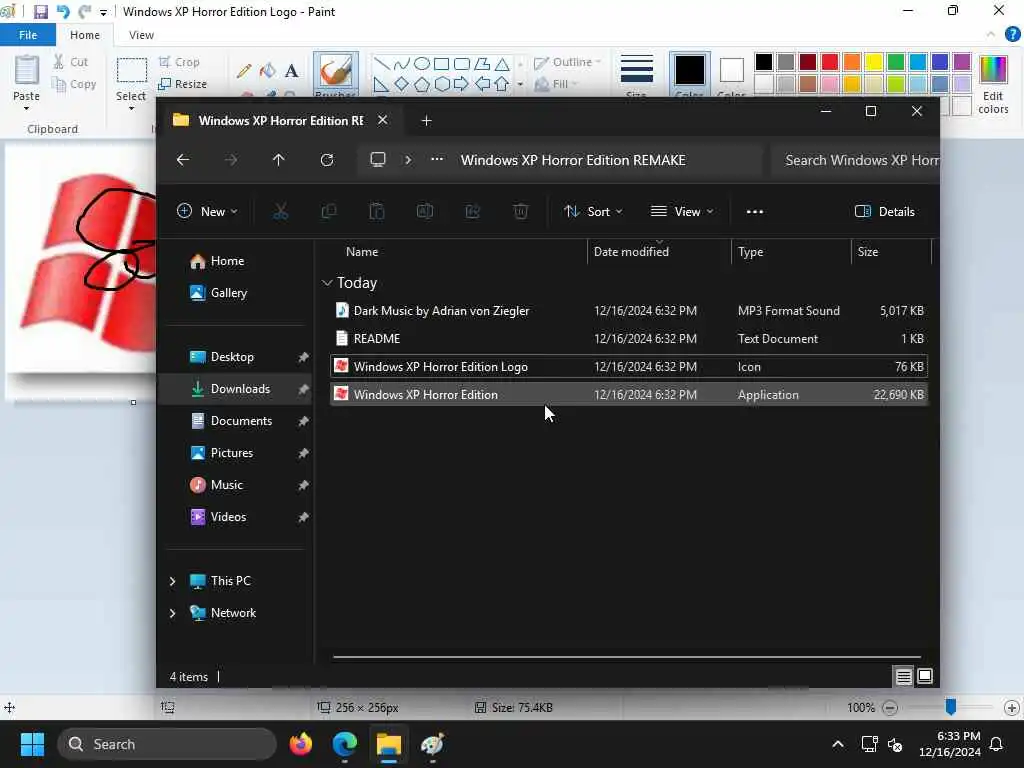Click the Paint zoom out minus button
The width and height of the screenshot is (1024, 768).
click(889, 708)
